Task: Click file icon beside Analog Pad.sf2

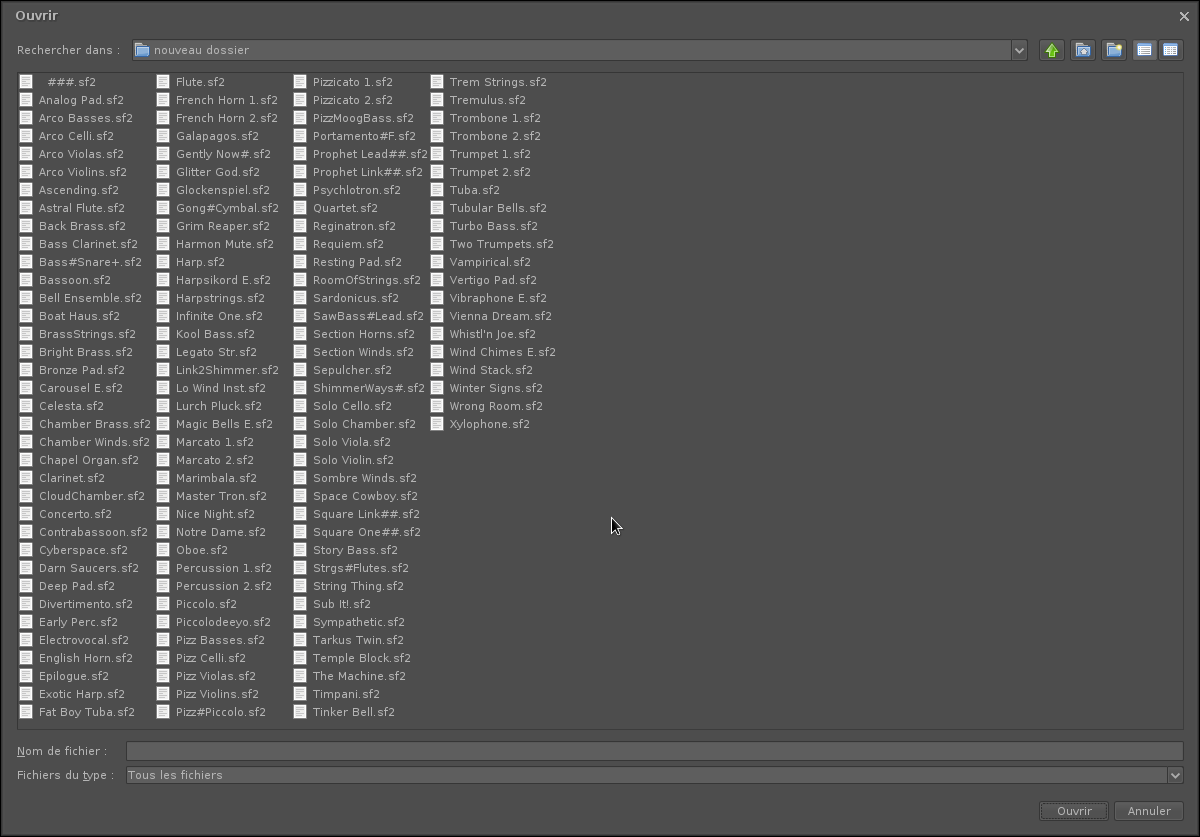Action: click(x=26, y=100)
